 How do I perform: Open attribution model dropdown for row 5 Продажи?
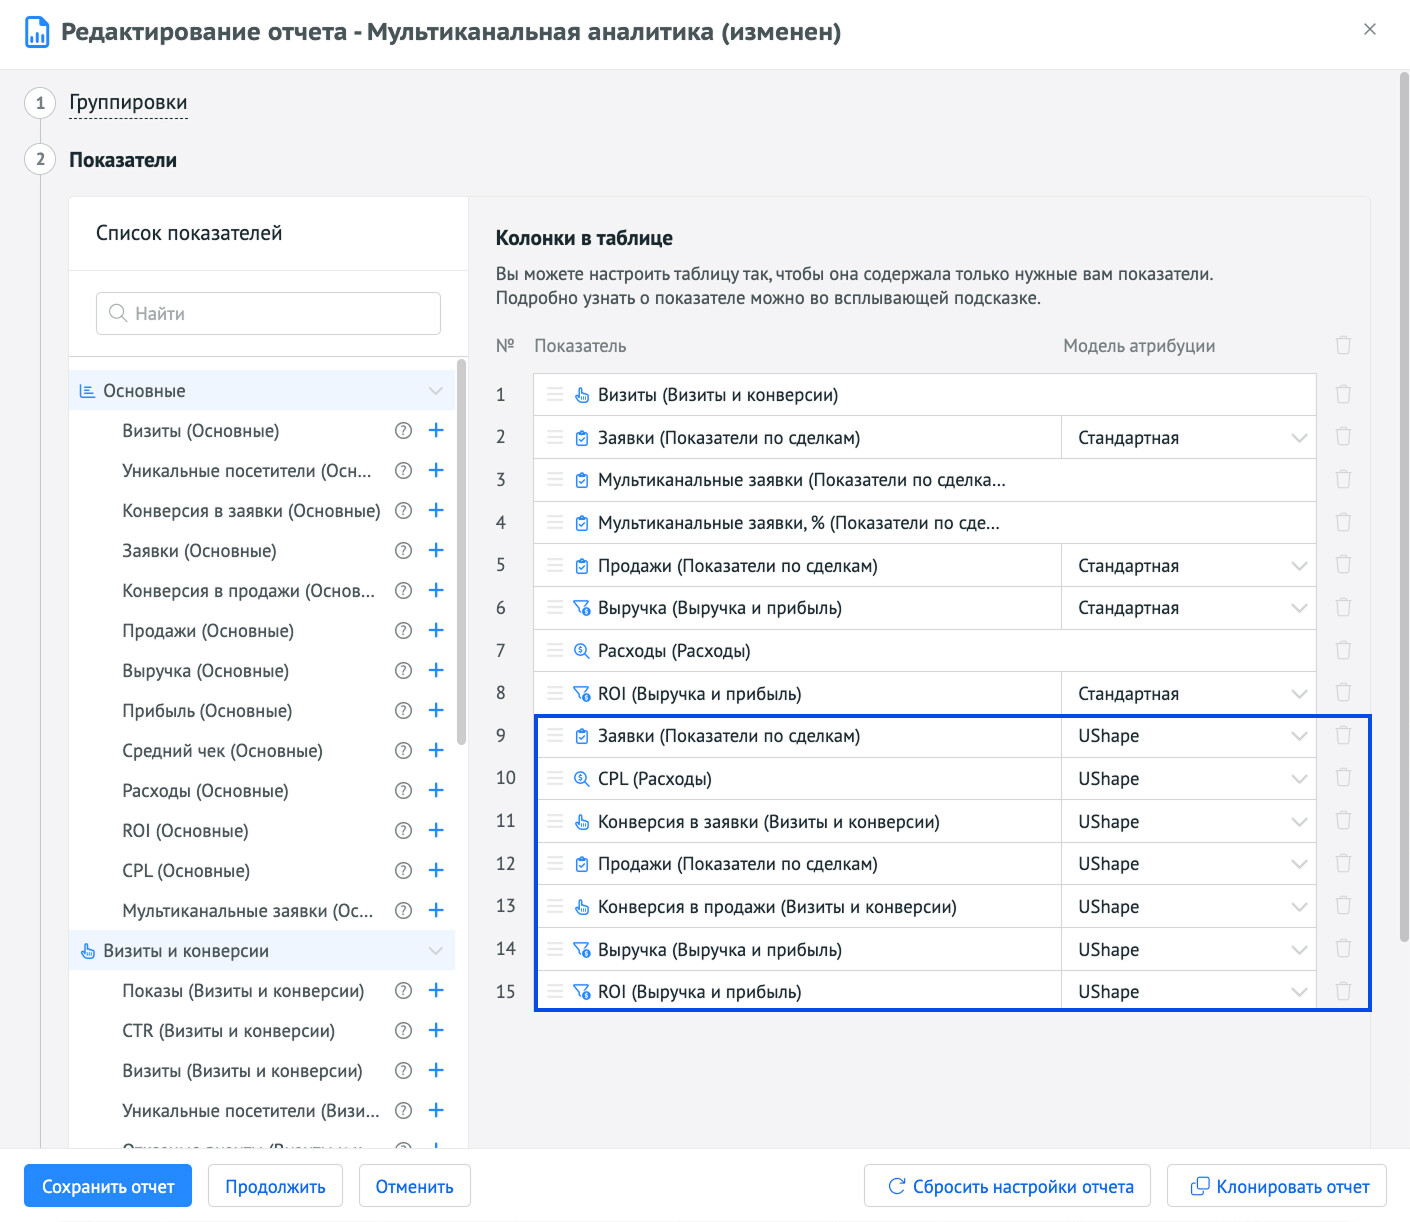[1189, 565]
